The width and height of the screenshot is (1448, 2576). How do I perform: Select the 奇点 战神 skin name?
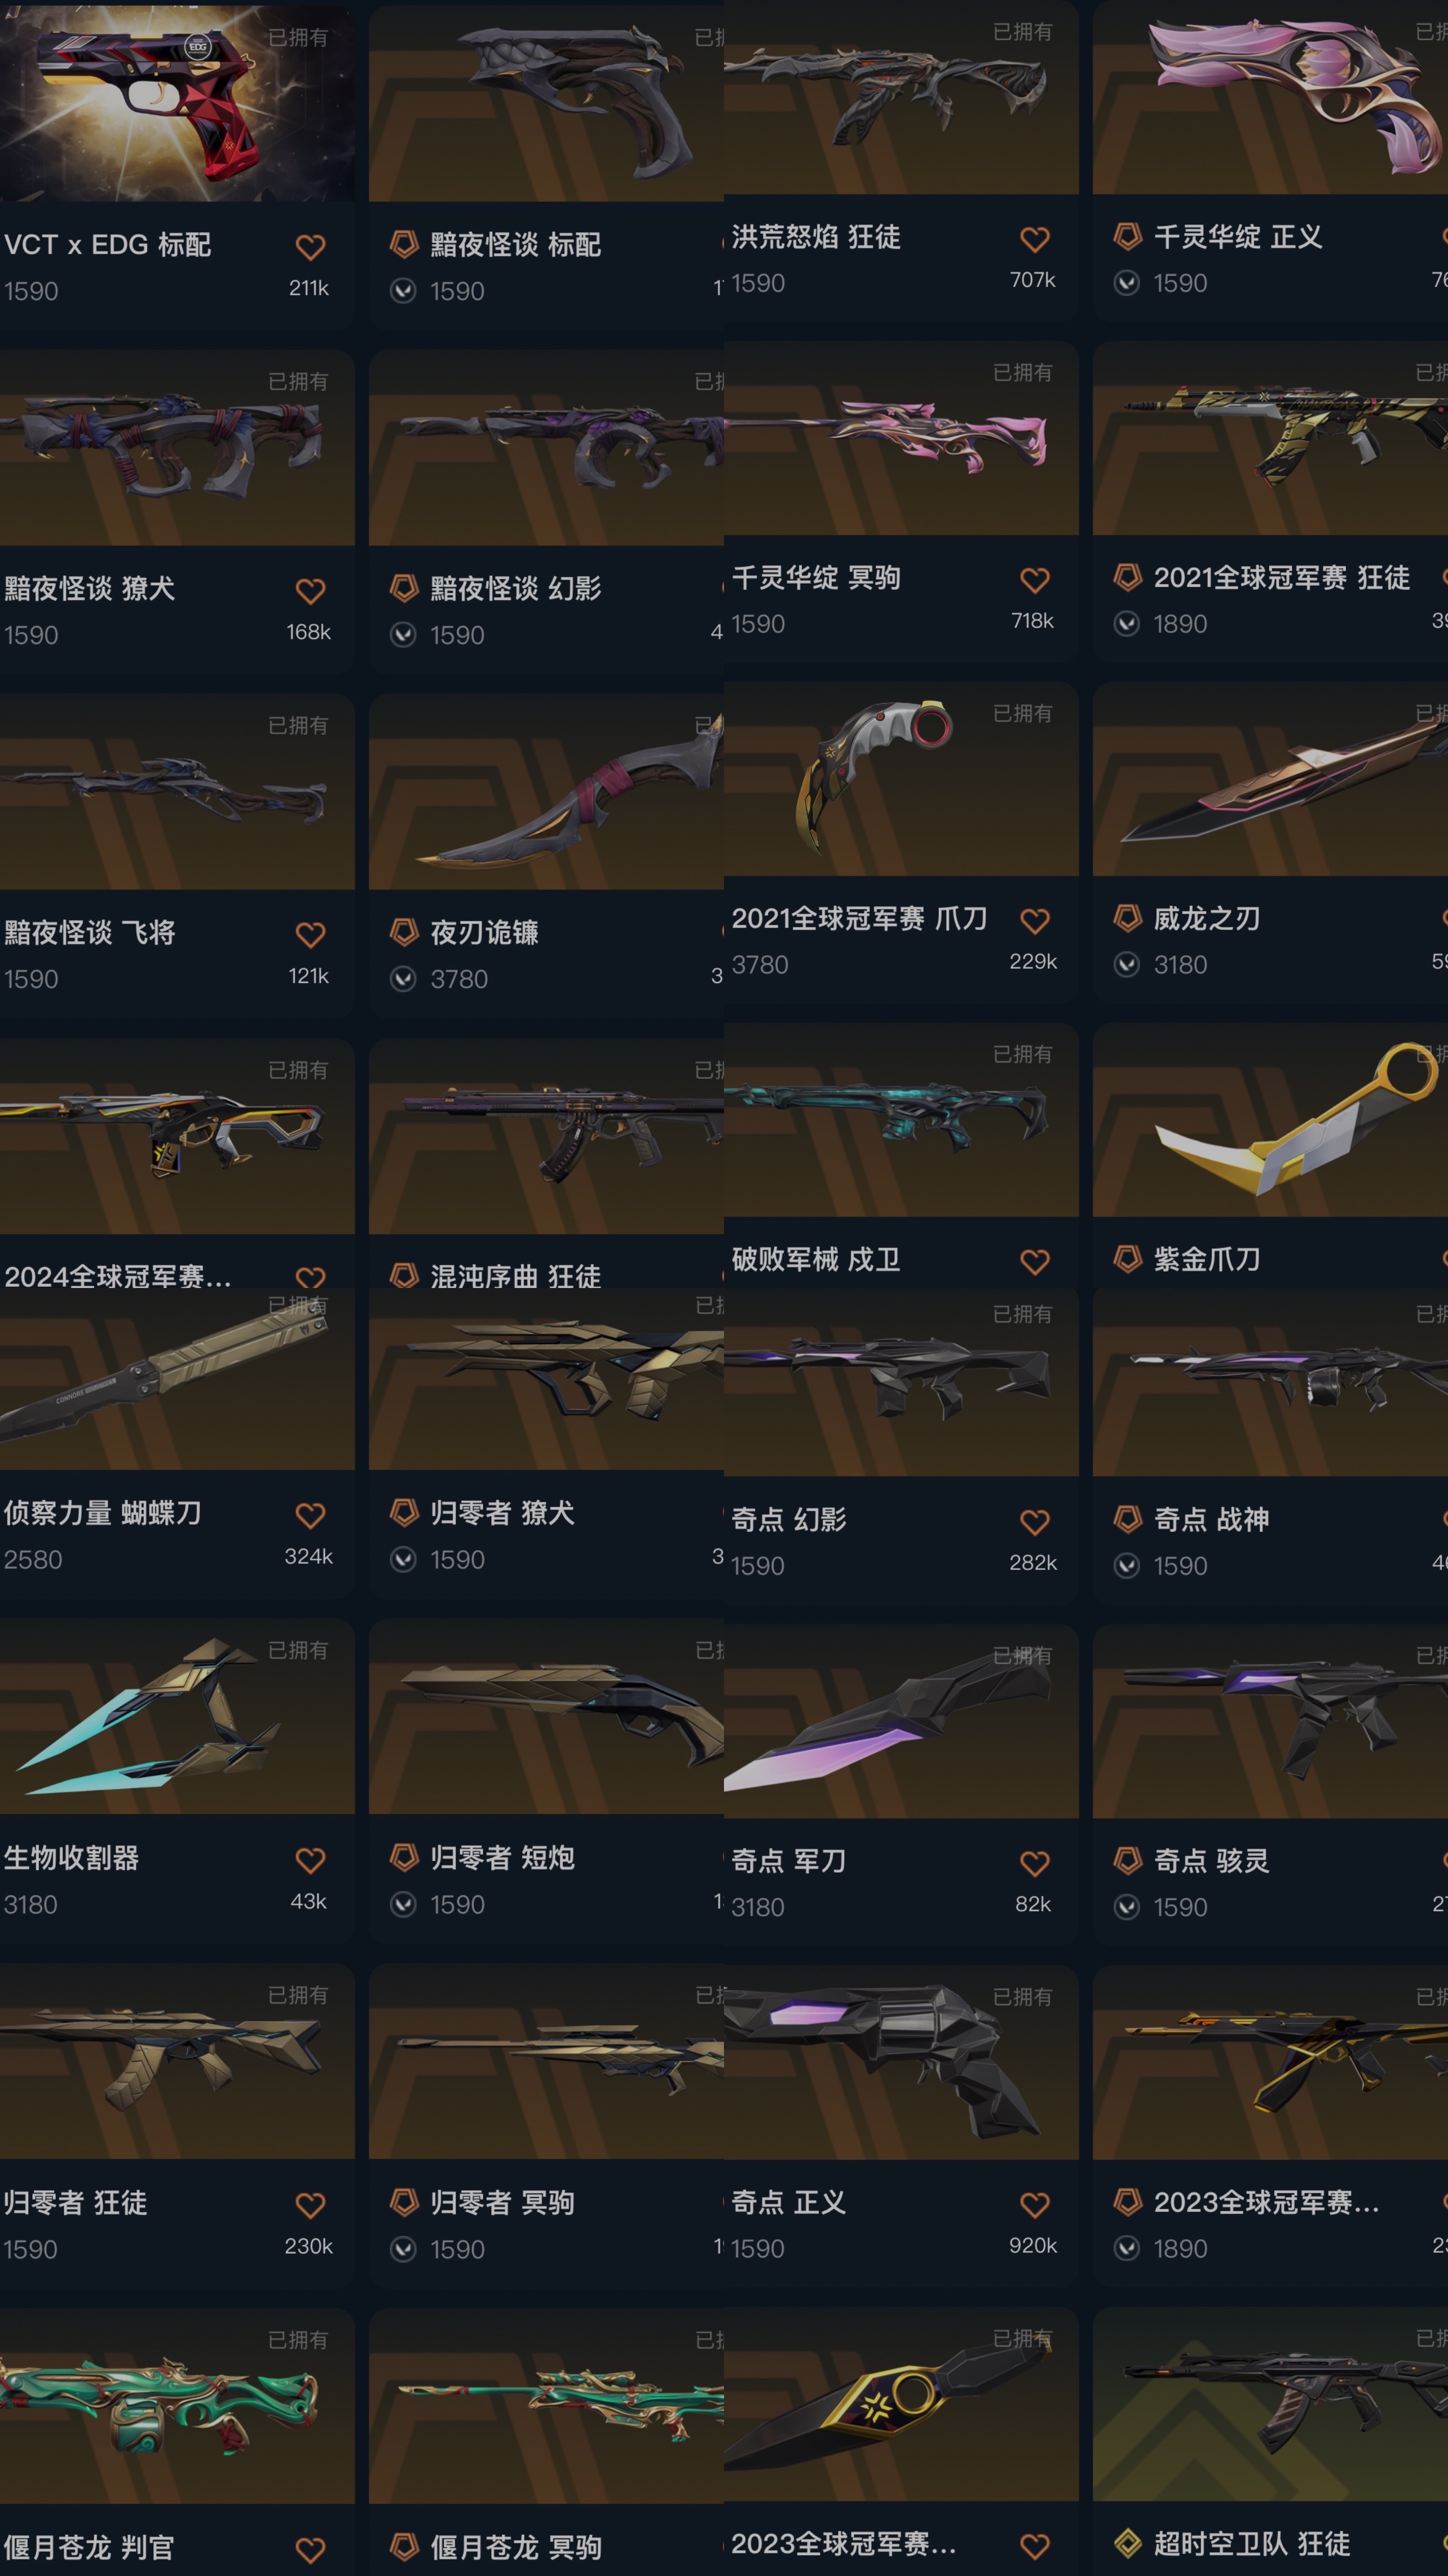1211,1519
